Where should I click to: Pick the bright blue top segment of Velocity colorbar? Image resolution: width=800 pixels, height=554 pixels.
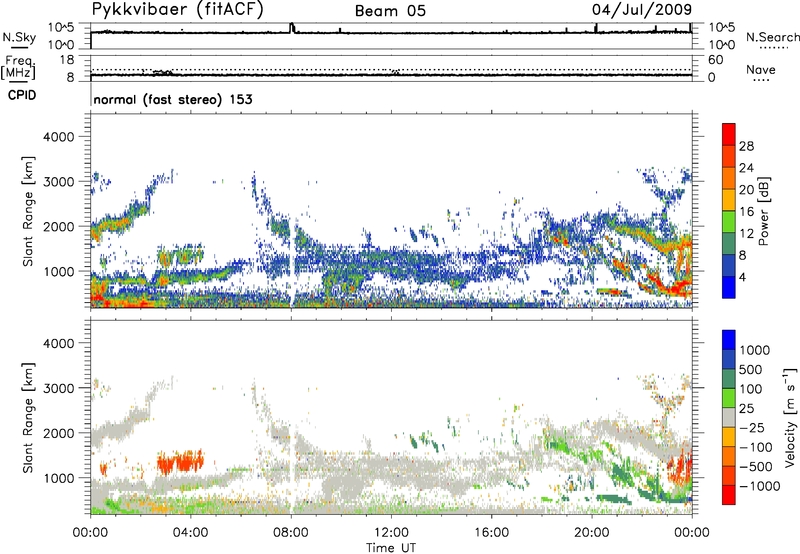click(x=729, y=340)
